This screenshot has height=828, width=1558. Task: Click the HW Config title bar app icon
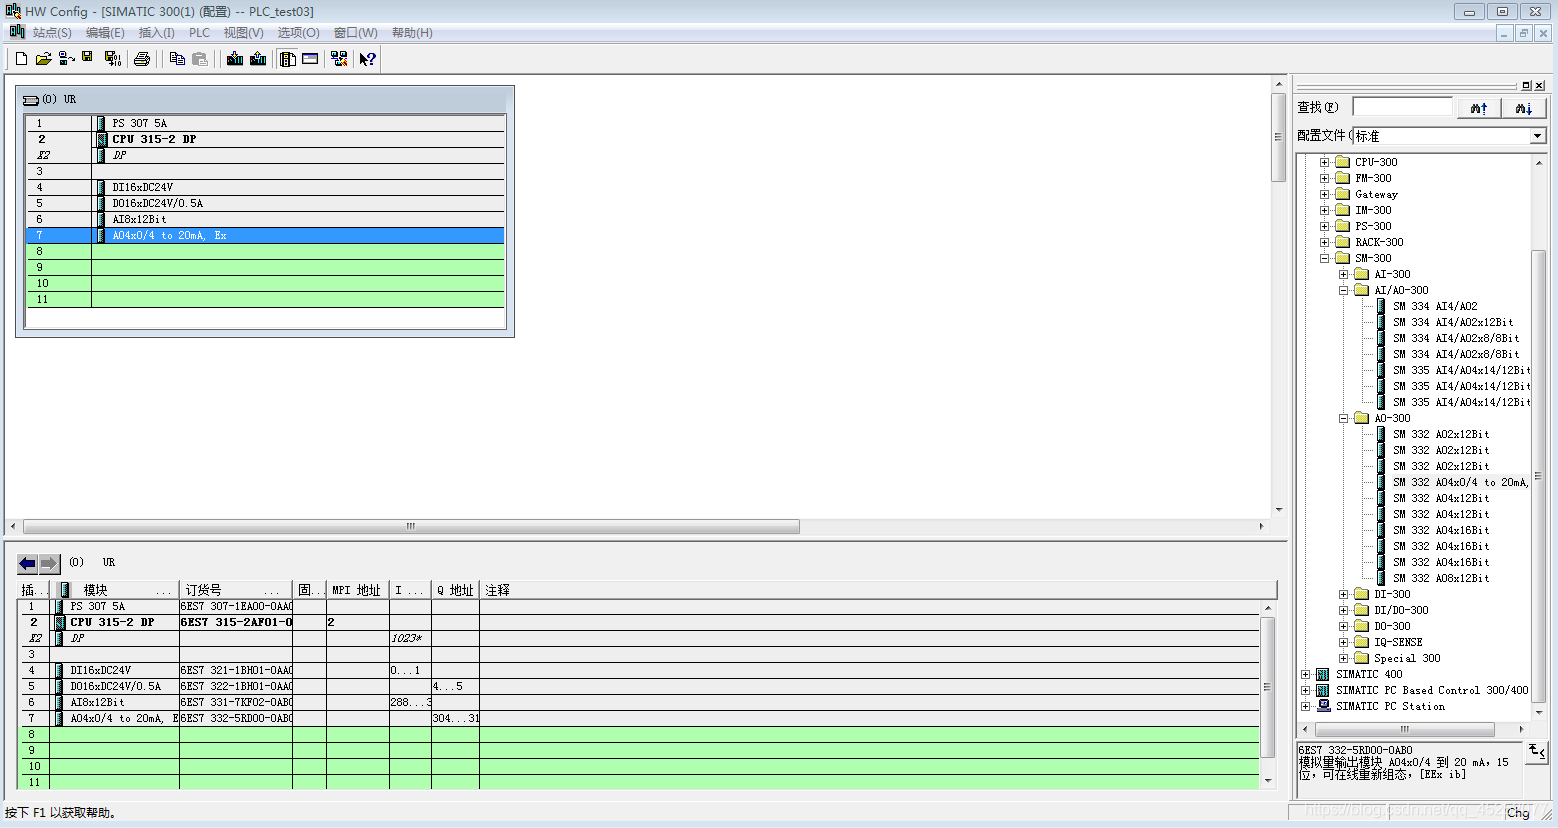tap(13, 11)
